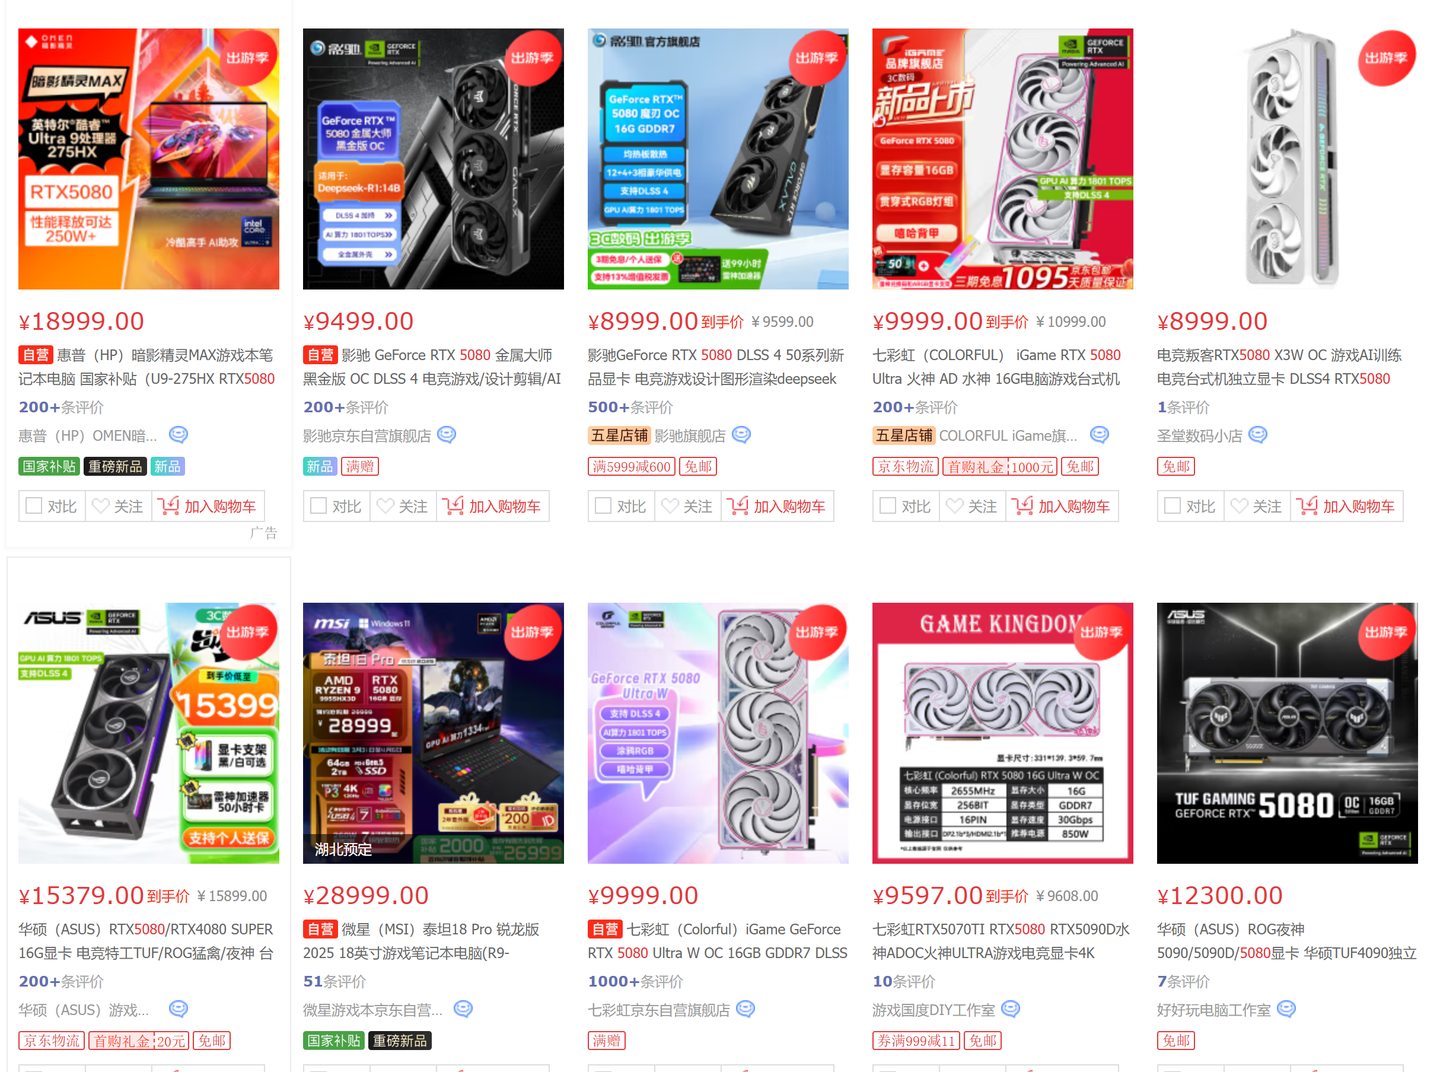Open ASUS TUF GAMING 5080 product image
The width and height of the screenshot is (1440, 1072).
coord(1287,733)
